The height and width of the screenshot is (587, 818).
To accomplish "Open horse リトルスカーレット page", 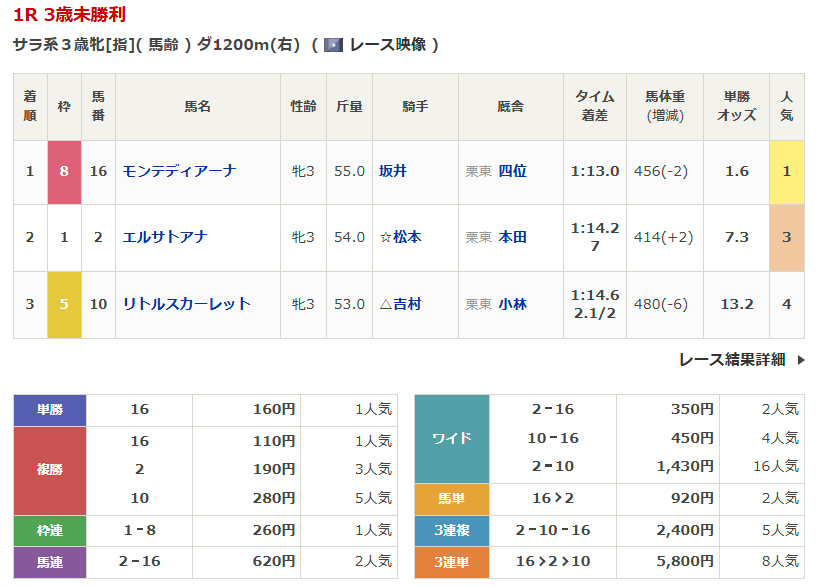I will click(186, 304).
